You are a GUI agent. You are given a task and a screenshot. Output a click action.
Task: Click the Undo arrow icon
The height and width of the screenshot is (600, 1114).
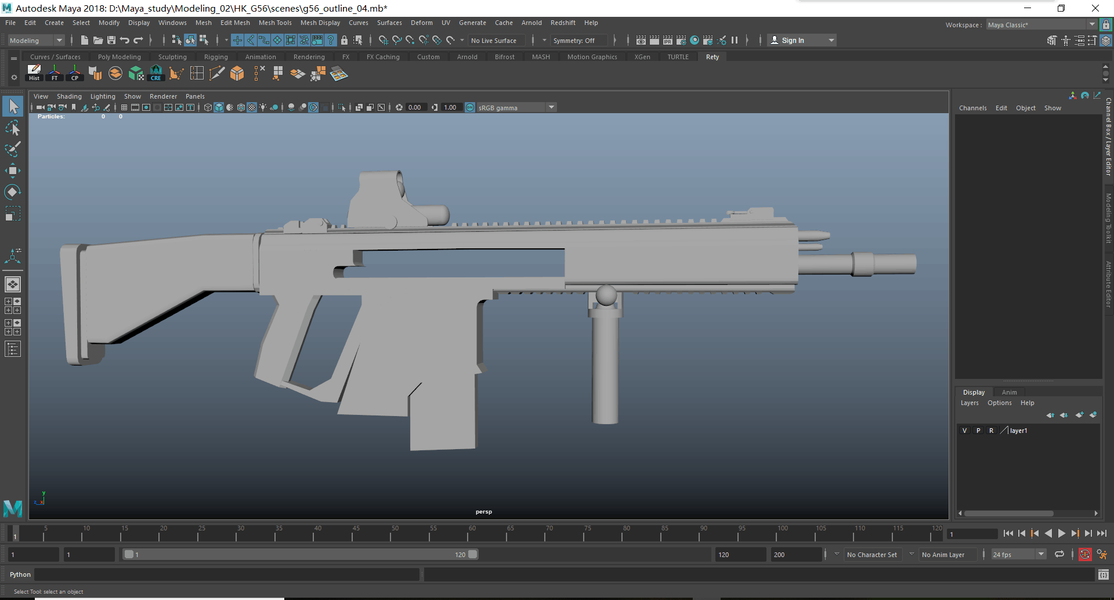(x=124, y=40)
